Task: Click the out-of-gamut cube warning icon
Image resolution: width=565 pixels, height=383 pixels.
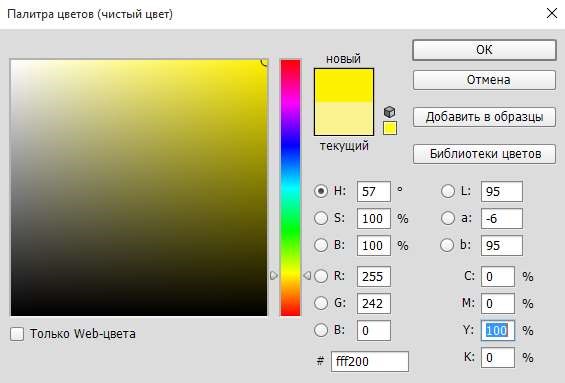Action: pos(390,112)
